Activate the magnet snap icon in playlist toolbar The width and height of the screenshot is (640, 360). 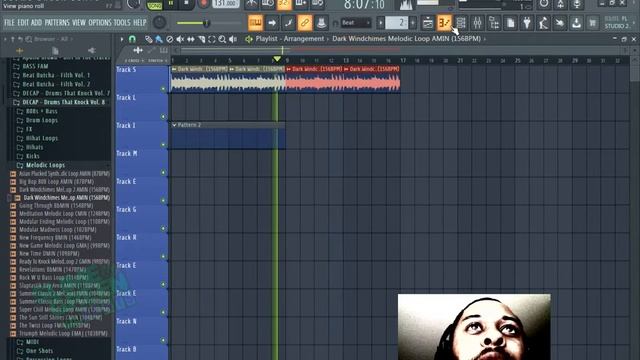click(x=132, y=39)
